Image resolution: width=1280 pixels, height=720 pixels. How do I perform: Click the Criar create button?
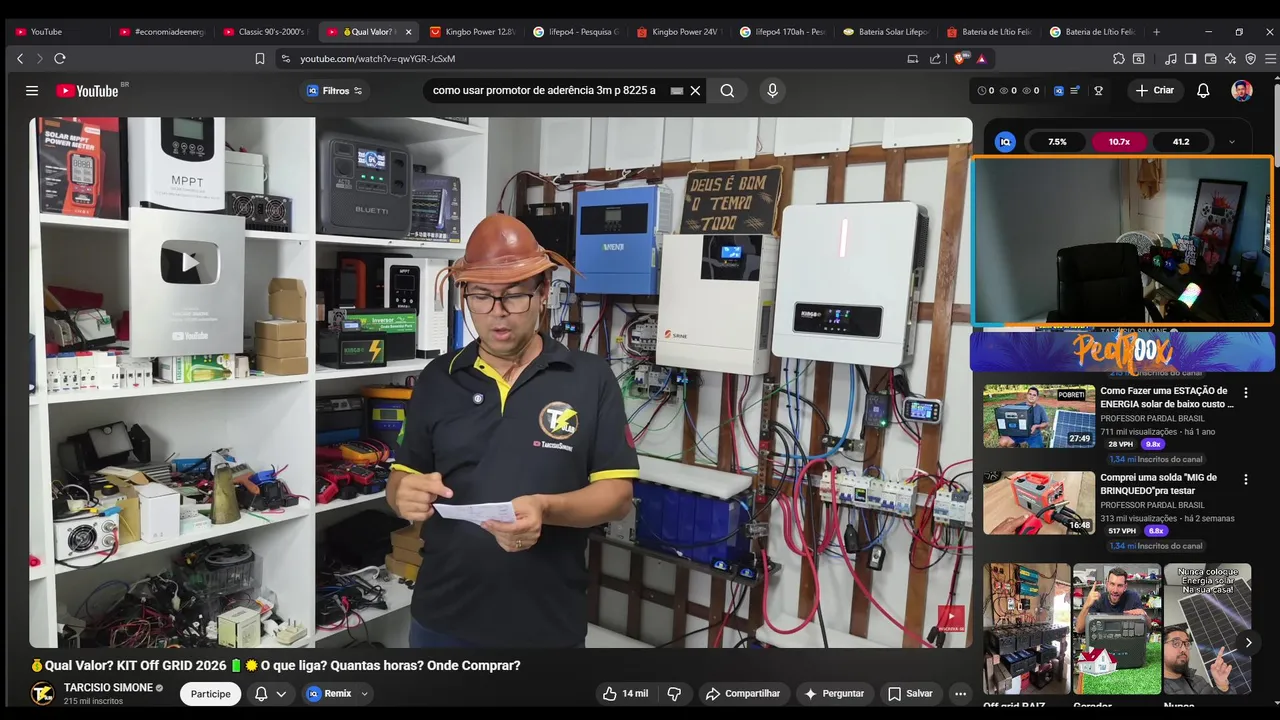[1154, 90]
